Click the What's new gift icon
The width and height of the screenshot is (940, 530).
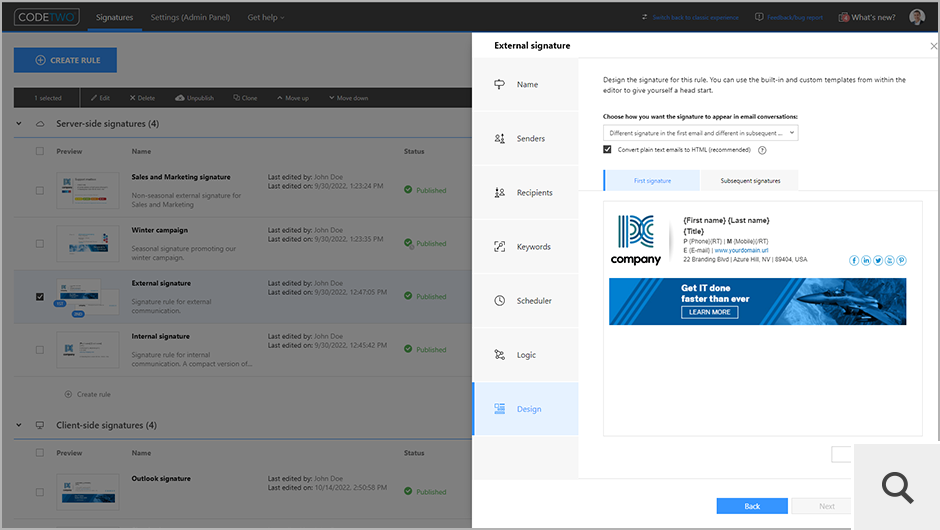843,17
